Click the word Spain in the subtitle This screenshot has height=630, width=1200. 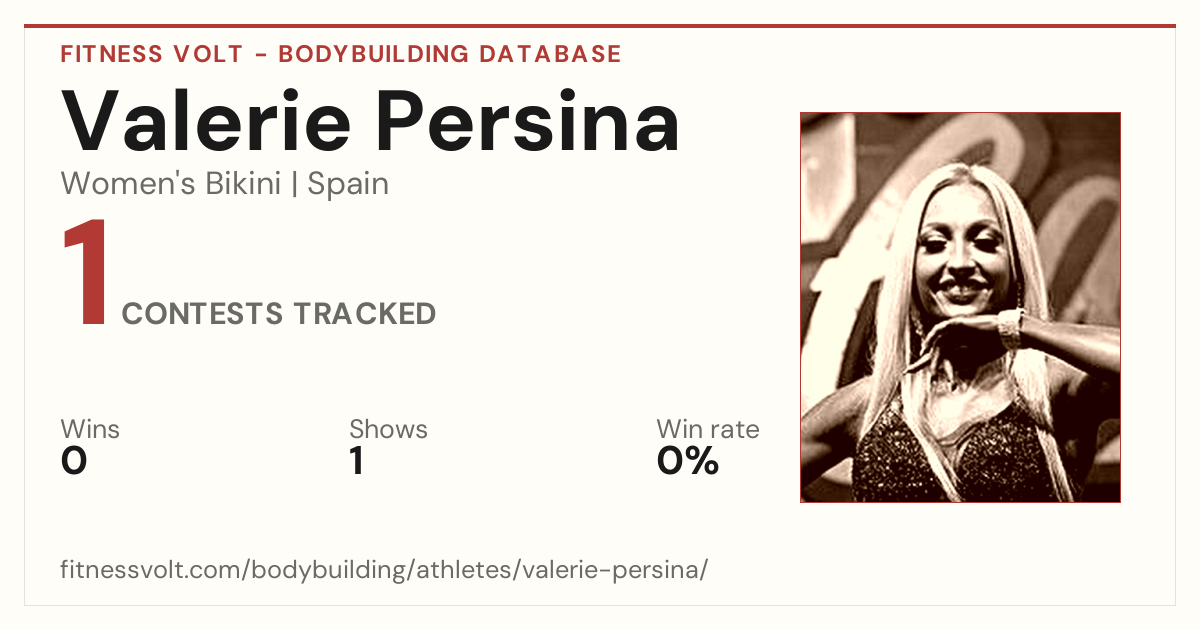pyautogui.click(x=348, y=184)
